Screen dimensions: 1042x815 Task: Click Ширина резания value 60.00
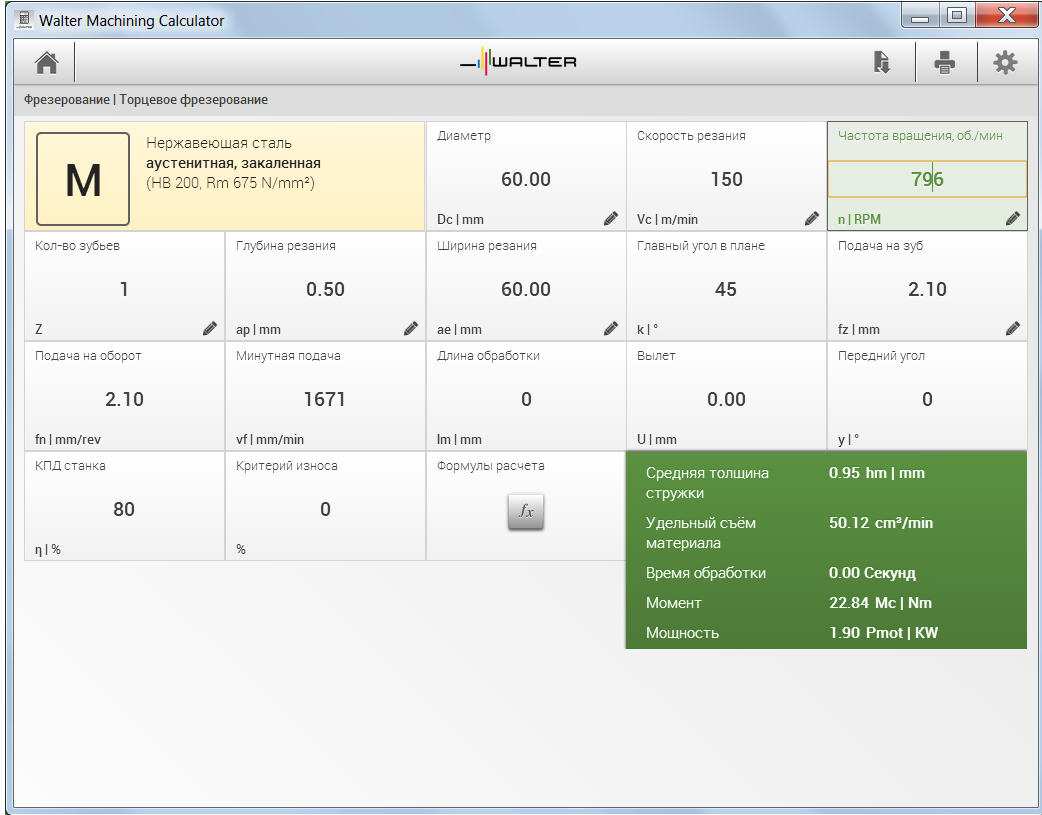526,289
